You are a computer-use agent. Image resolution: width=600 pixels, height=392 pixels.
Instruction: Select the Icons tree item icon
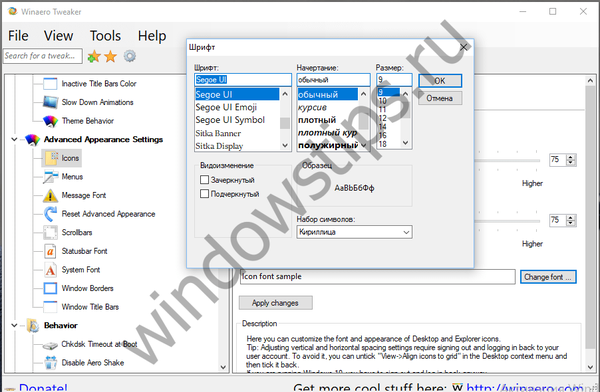51,158
